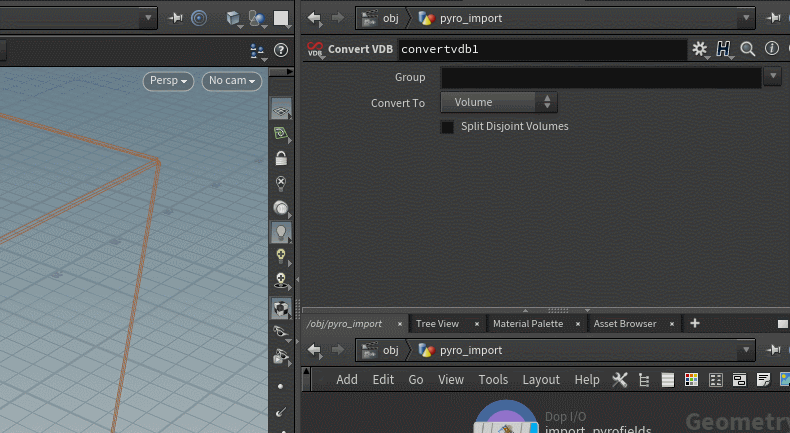Open the network Tools menu
This screenshot has height=433, width=790.
493,380
